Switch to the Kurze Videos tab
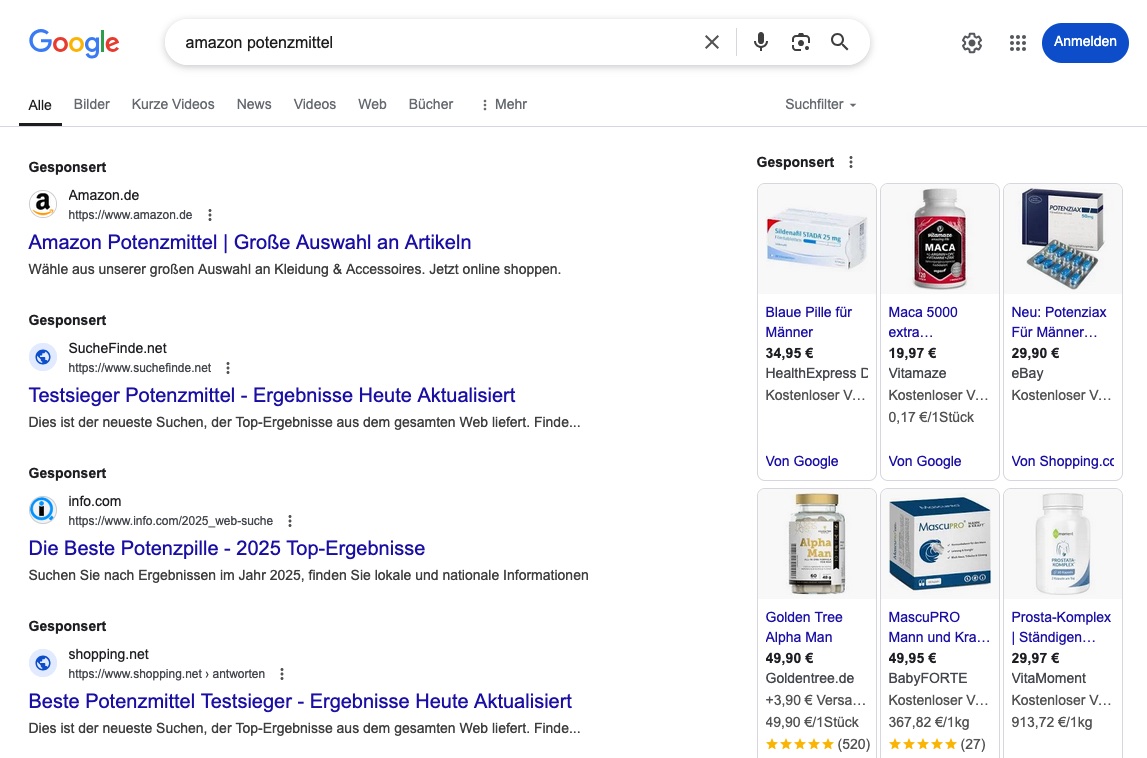This screenshot has width=1147, height=758. click(173, 105)
